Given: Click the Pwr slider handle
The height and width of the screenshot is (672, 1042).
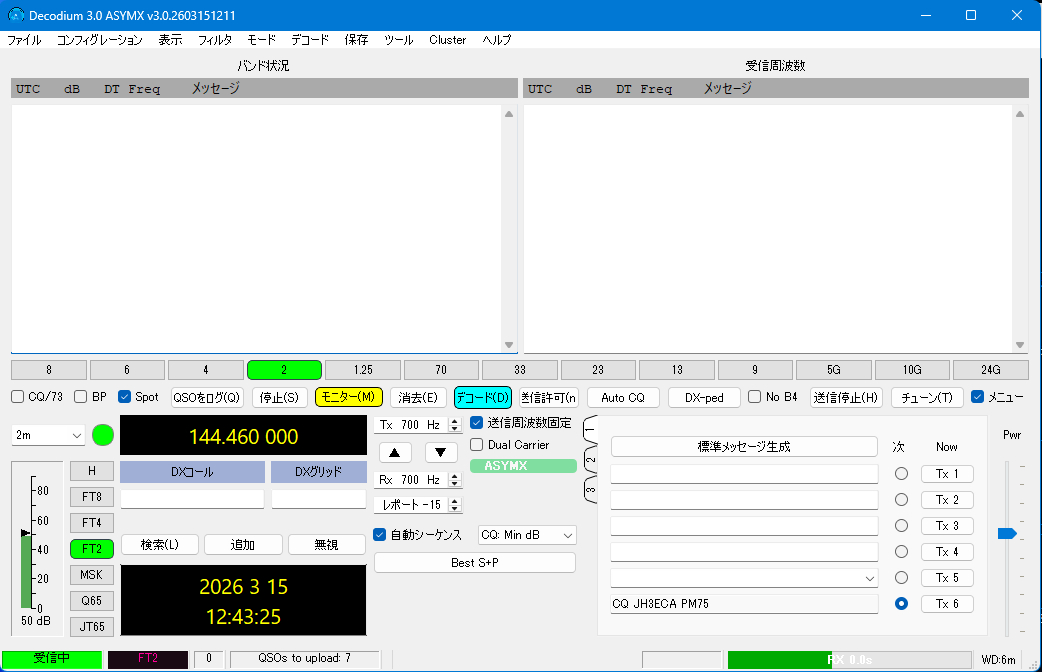Looking at the screenshot, I should [x=1007, y=534].
